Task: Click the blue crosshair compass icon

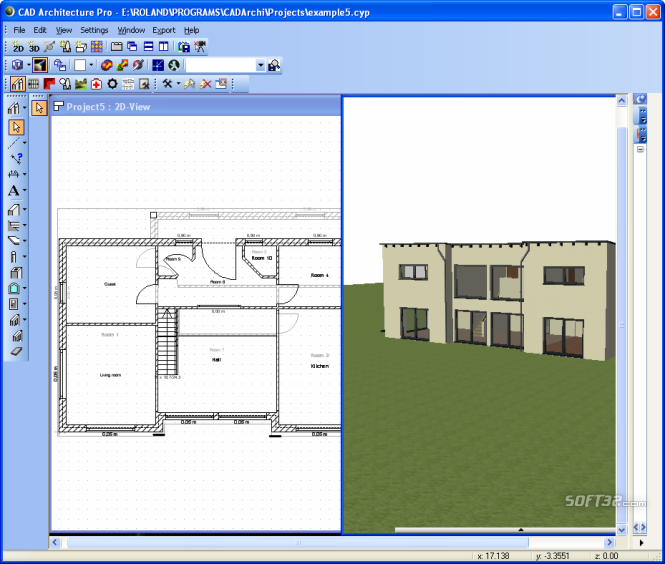Action: [158, 65]
